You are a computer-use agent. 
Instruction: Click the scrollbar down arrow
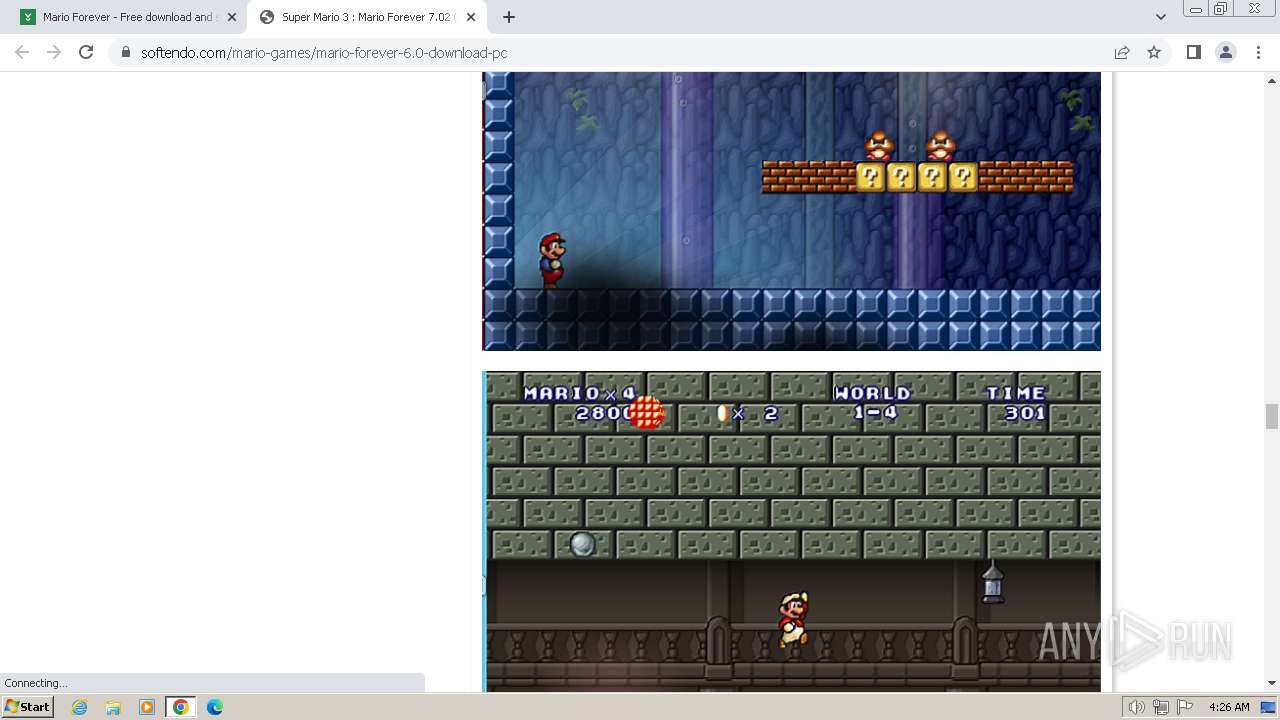pyautogui.click(x=1271, y=683)
